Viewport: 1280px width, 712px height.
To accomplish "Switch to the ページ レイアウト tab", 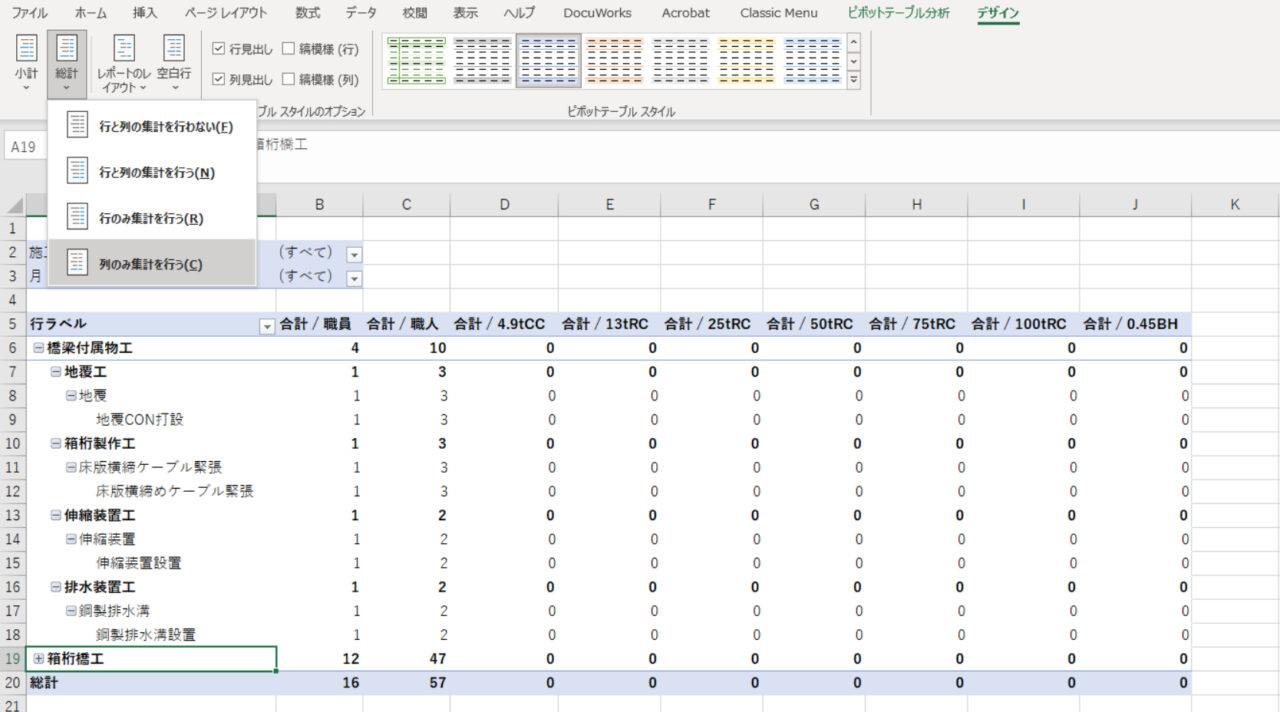I will [226, 13].
